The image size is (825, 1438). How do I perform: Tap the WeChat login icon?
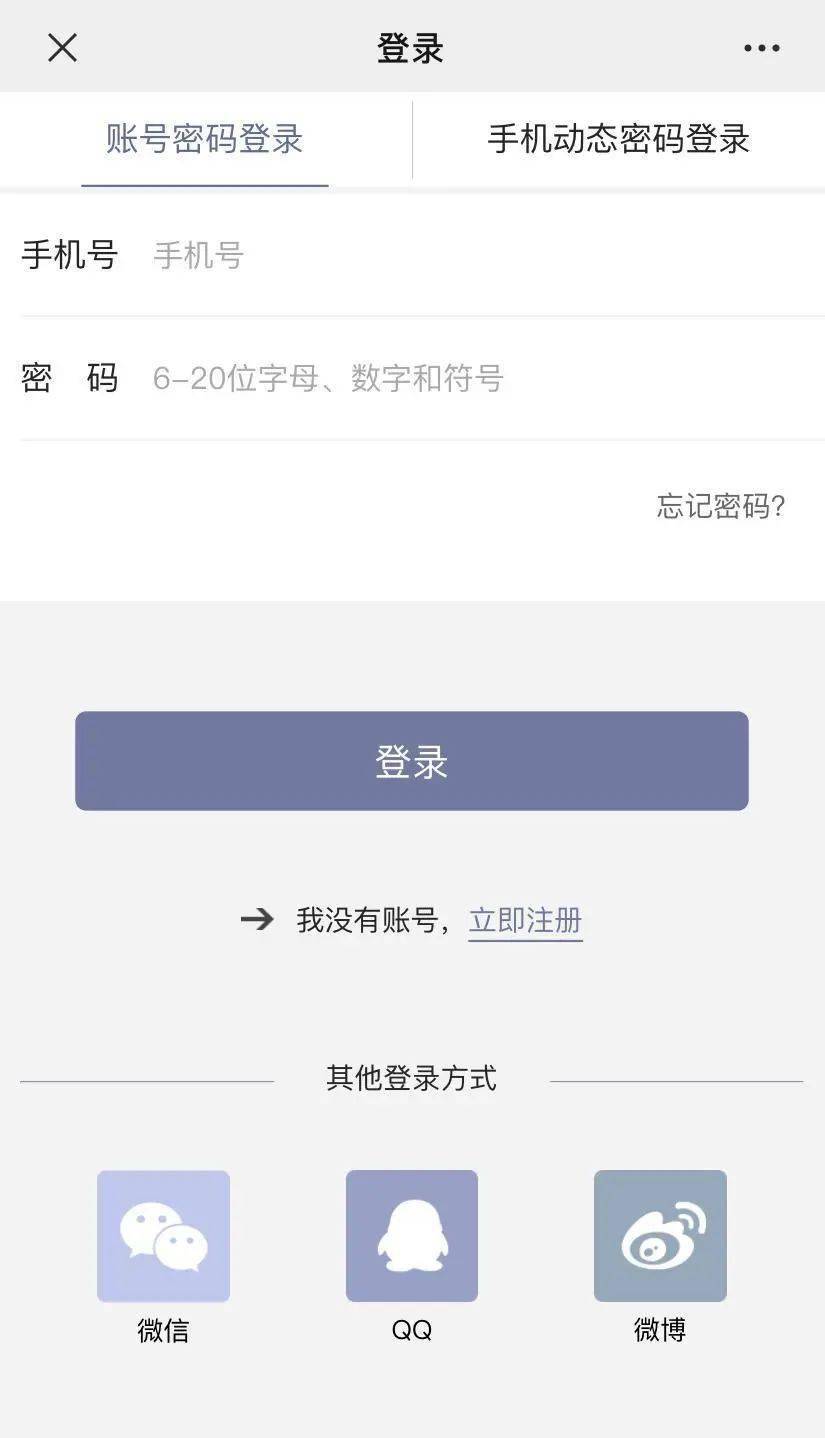(163, 1236)
